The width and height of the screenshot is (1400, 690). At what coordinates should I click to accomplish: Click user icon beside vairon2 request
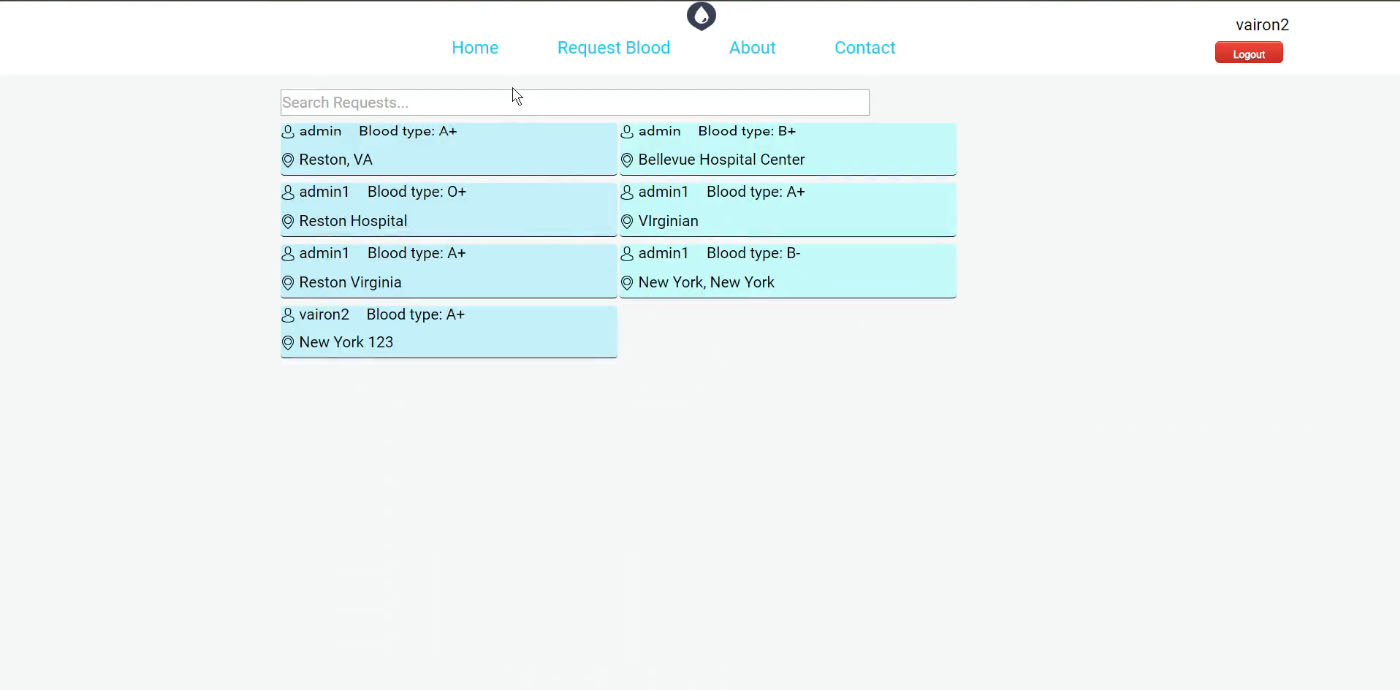pyautogui.click(x=288, y=315)
